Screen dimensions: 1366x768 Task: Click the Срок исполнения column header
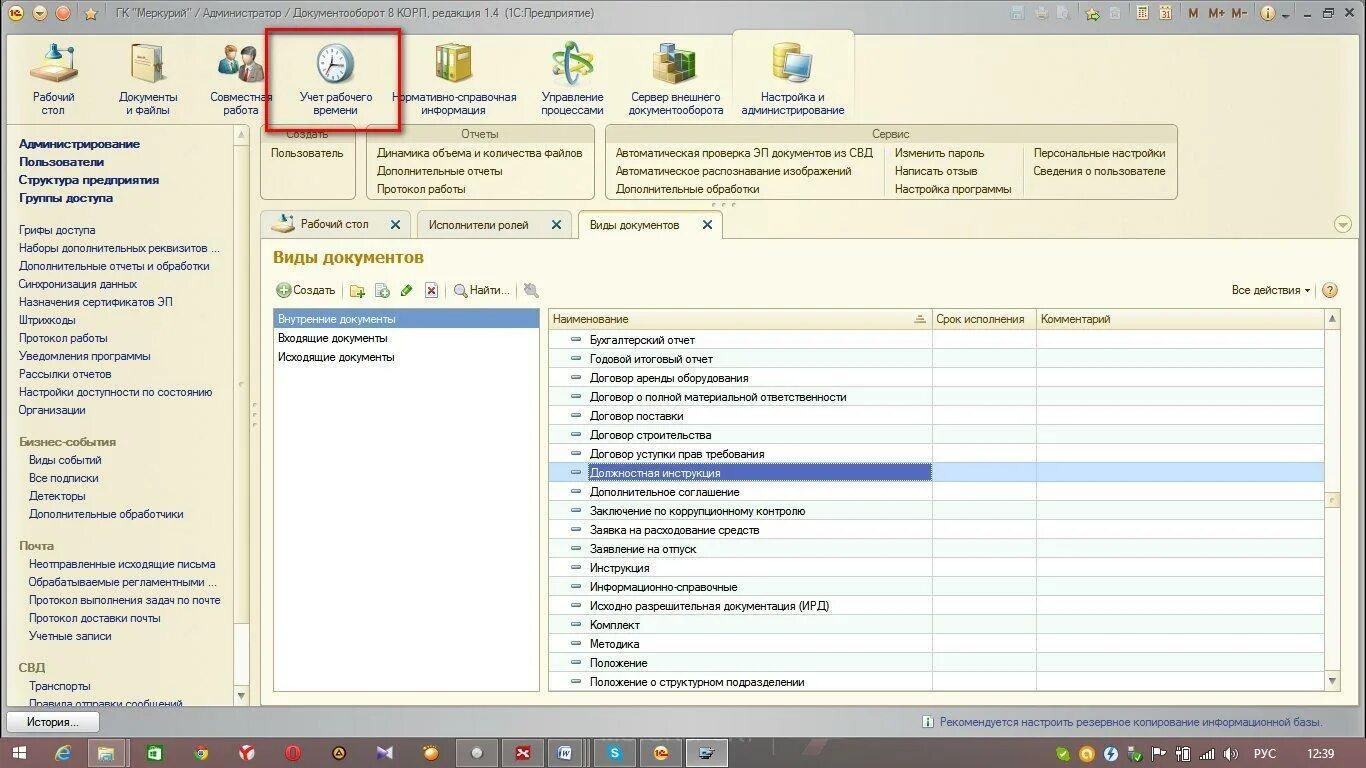984,319
